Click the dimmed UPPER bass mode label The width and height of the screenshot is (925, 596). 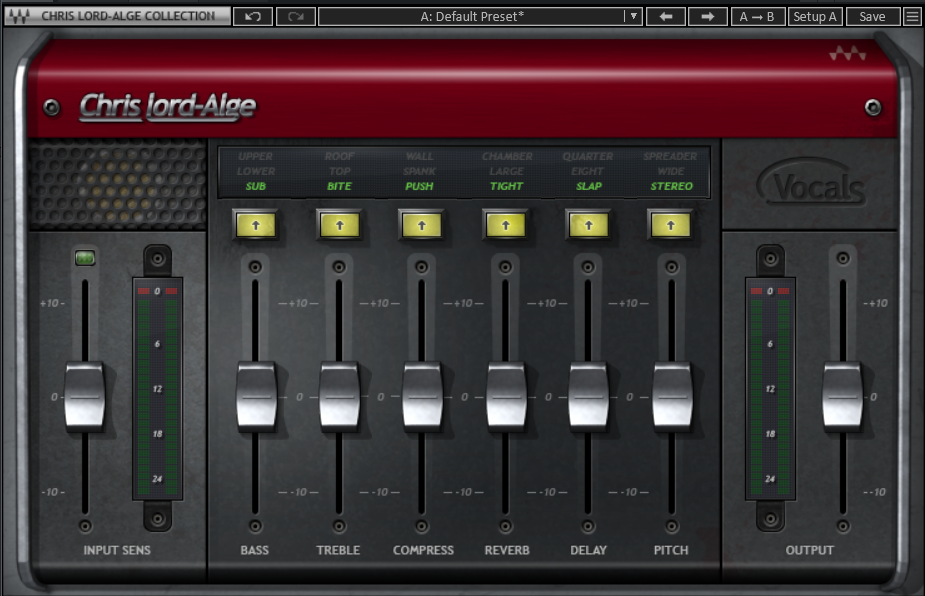[x=255, y=156]
